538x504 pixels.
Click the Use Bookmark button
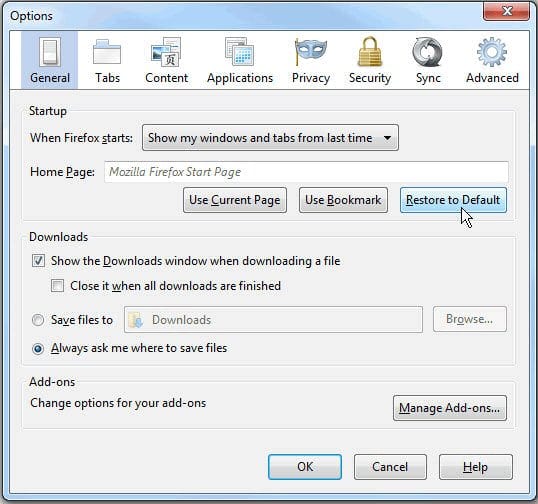[343, 200]
